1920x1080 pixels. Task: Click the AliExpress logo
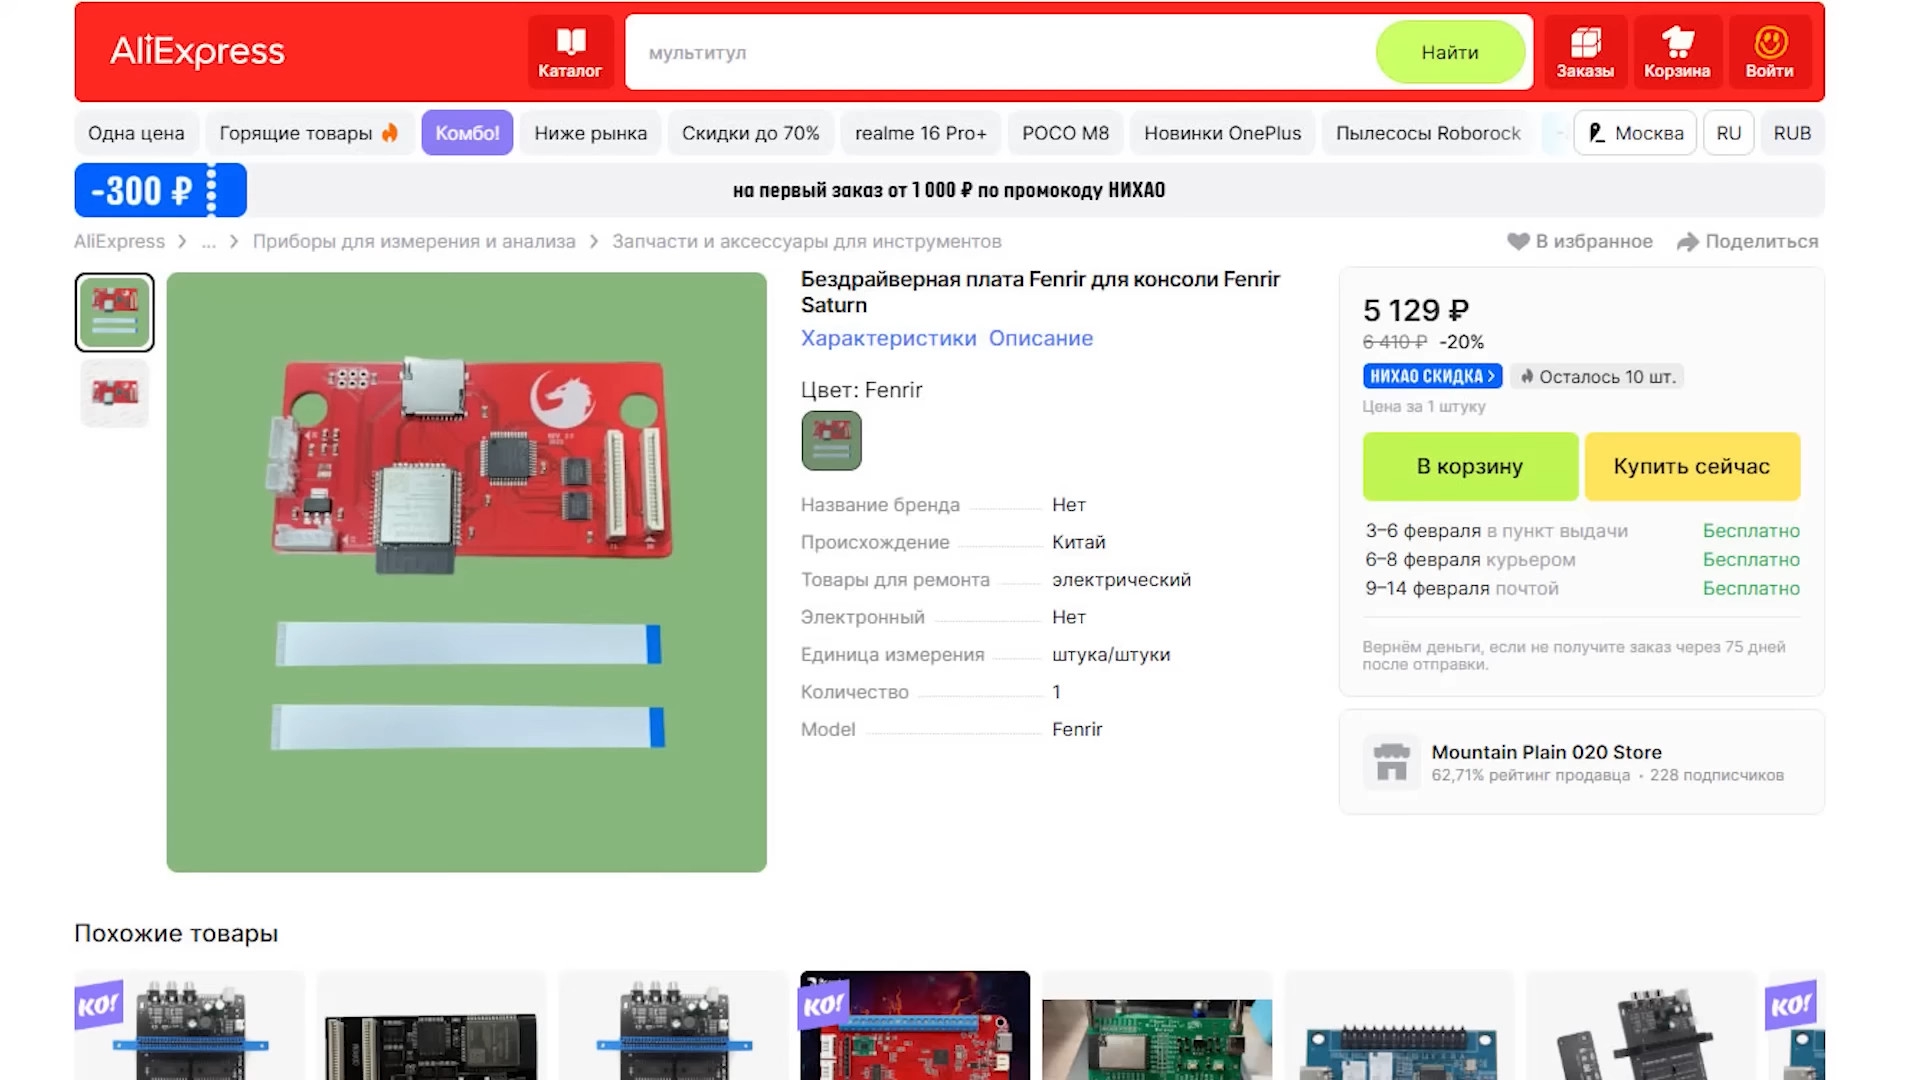pos(197,51)
